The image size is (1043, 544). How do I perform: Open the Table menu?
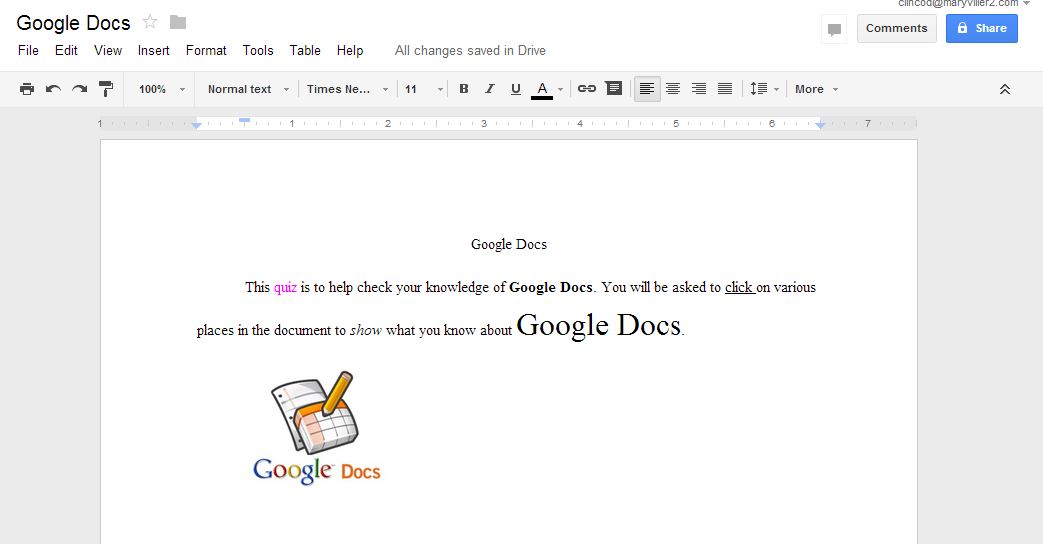tap(305, 51)
